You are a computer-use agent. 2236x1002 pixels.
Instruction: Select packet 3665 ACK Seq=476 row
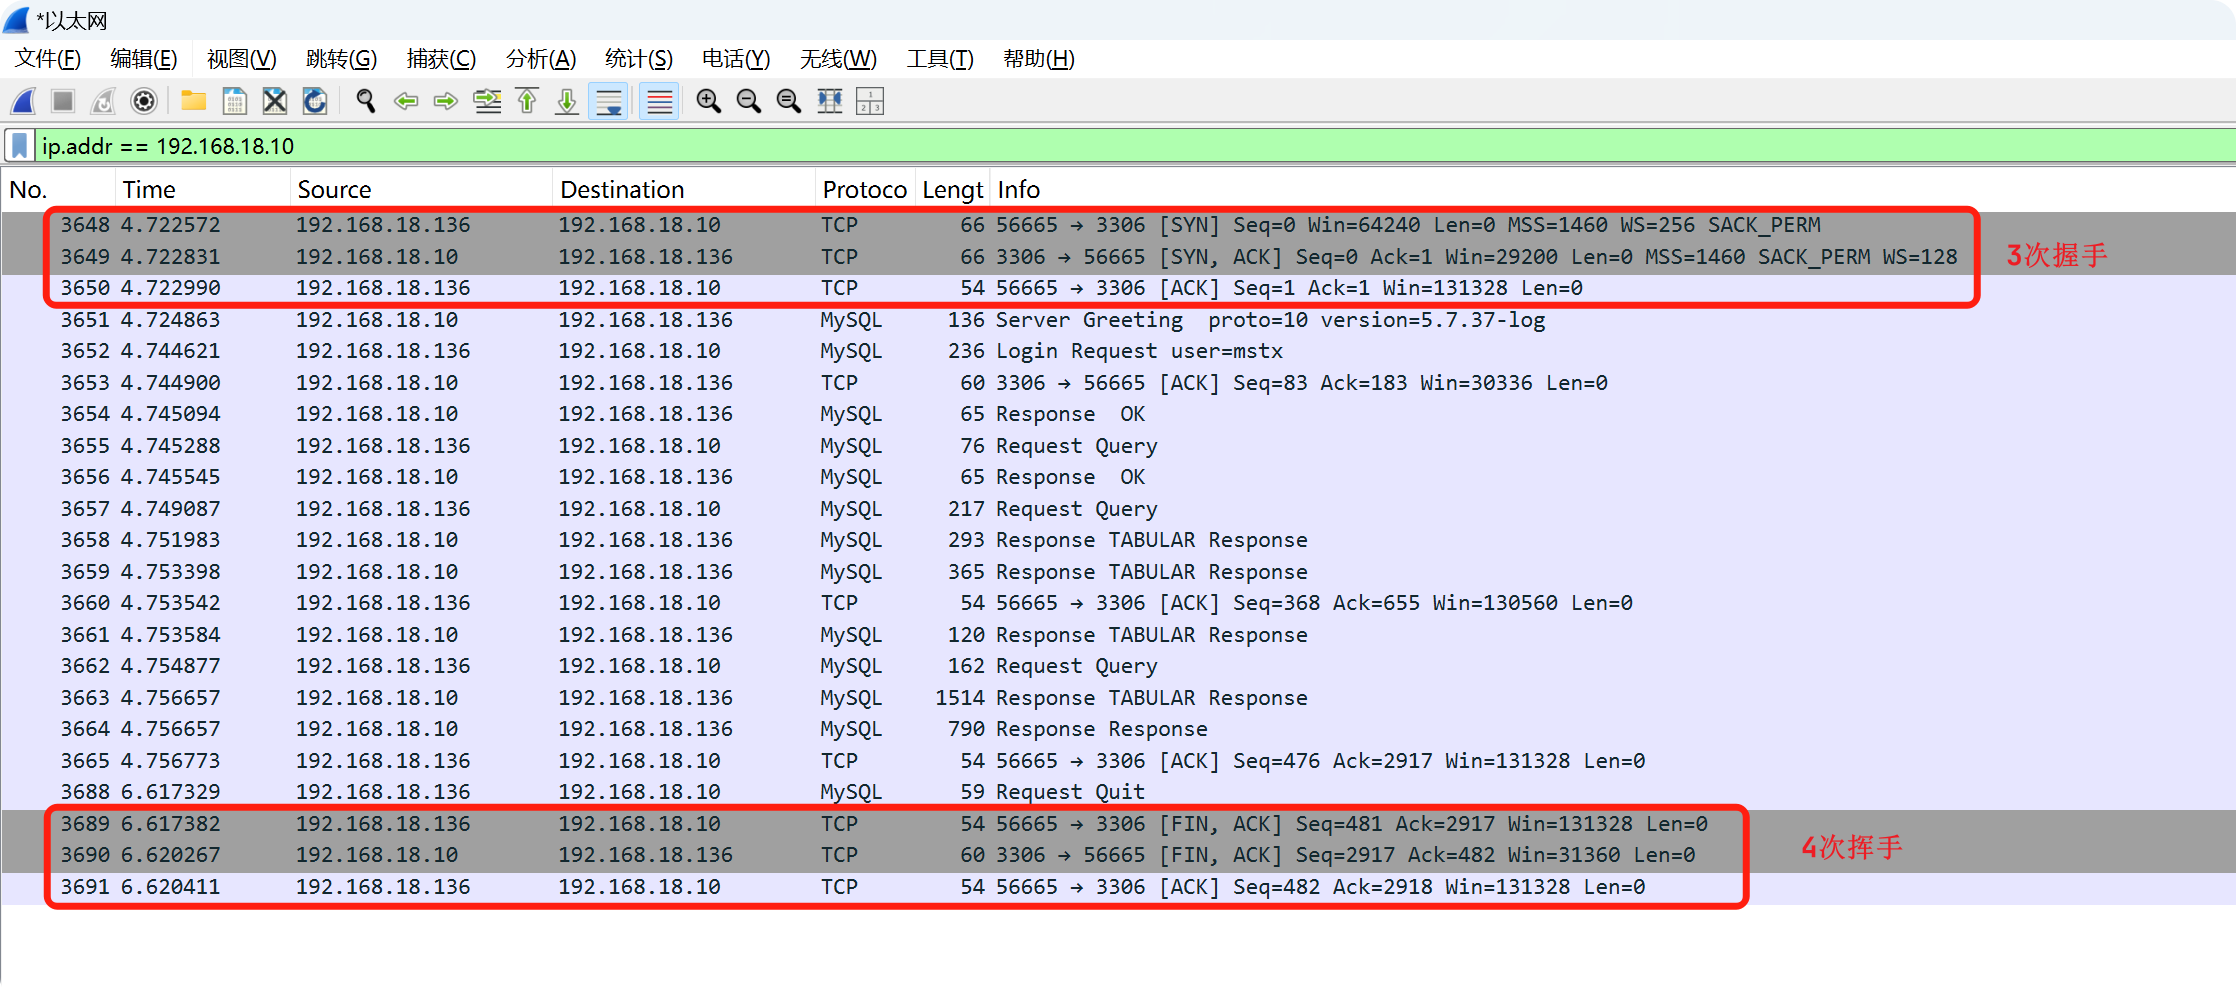[1118, 761]
